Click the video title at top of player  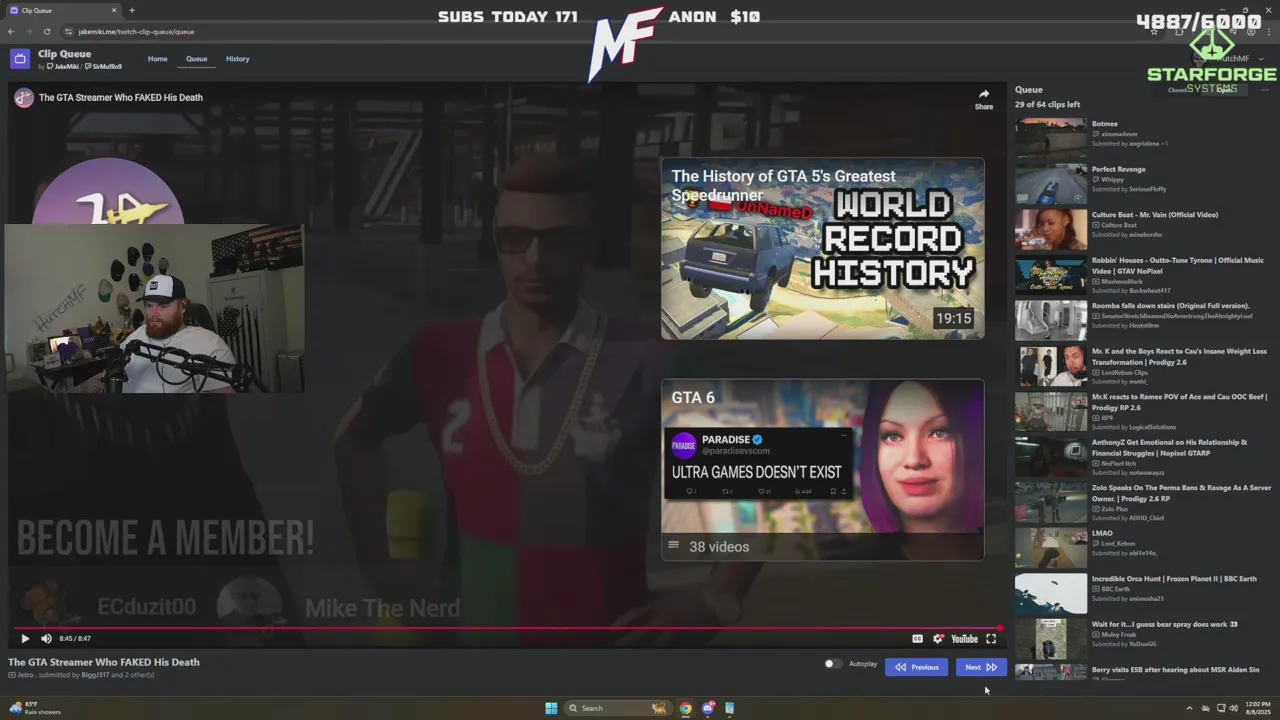[120, 98]
